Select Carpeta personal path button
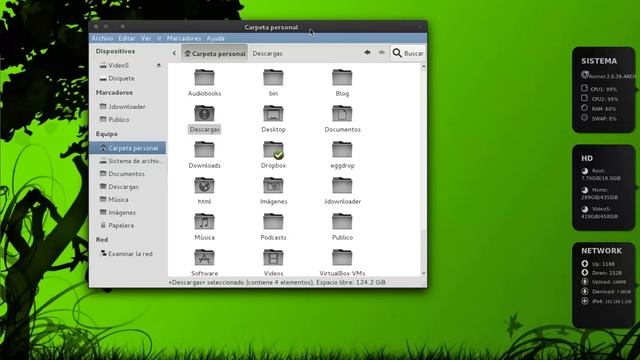The height and width of the screenshot is (360, 640). click(x=214, y=53)
